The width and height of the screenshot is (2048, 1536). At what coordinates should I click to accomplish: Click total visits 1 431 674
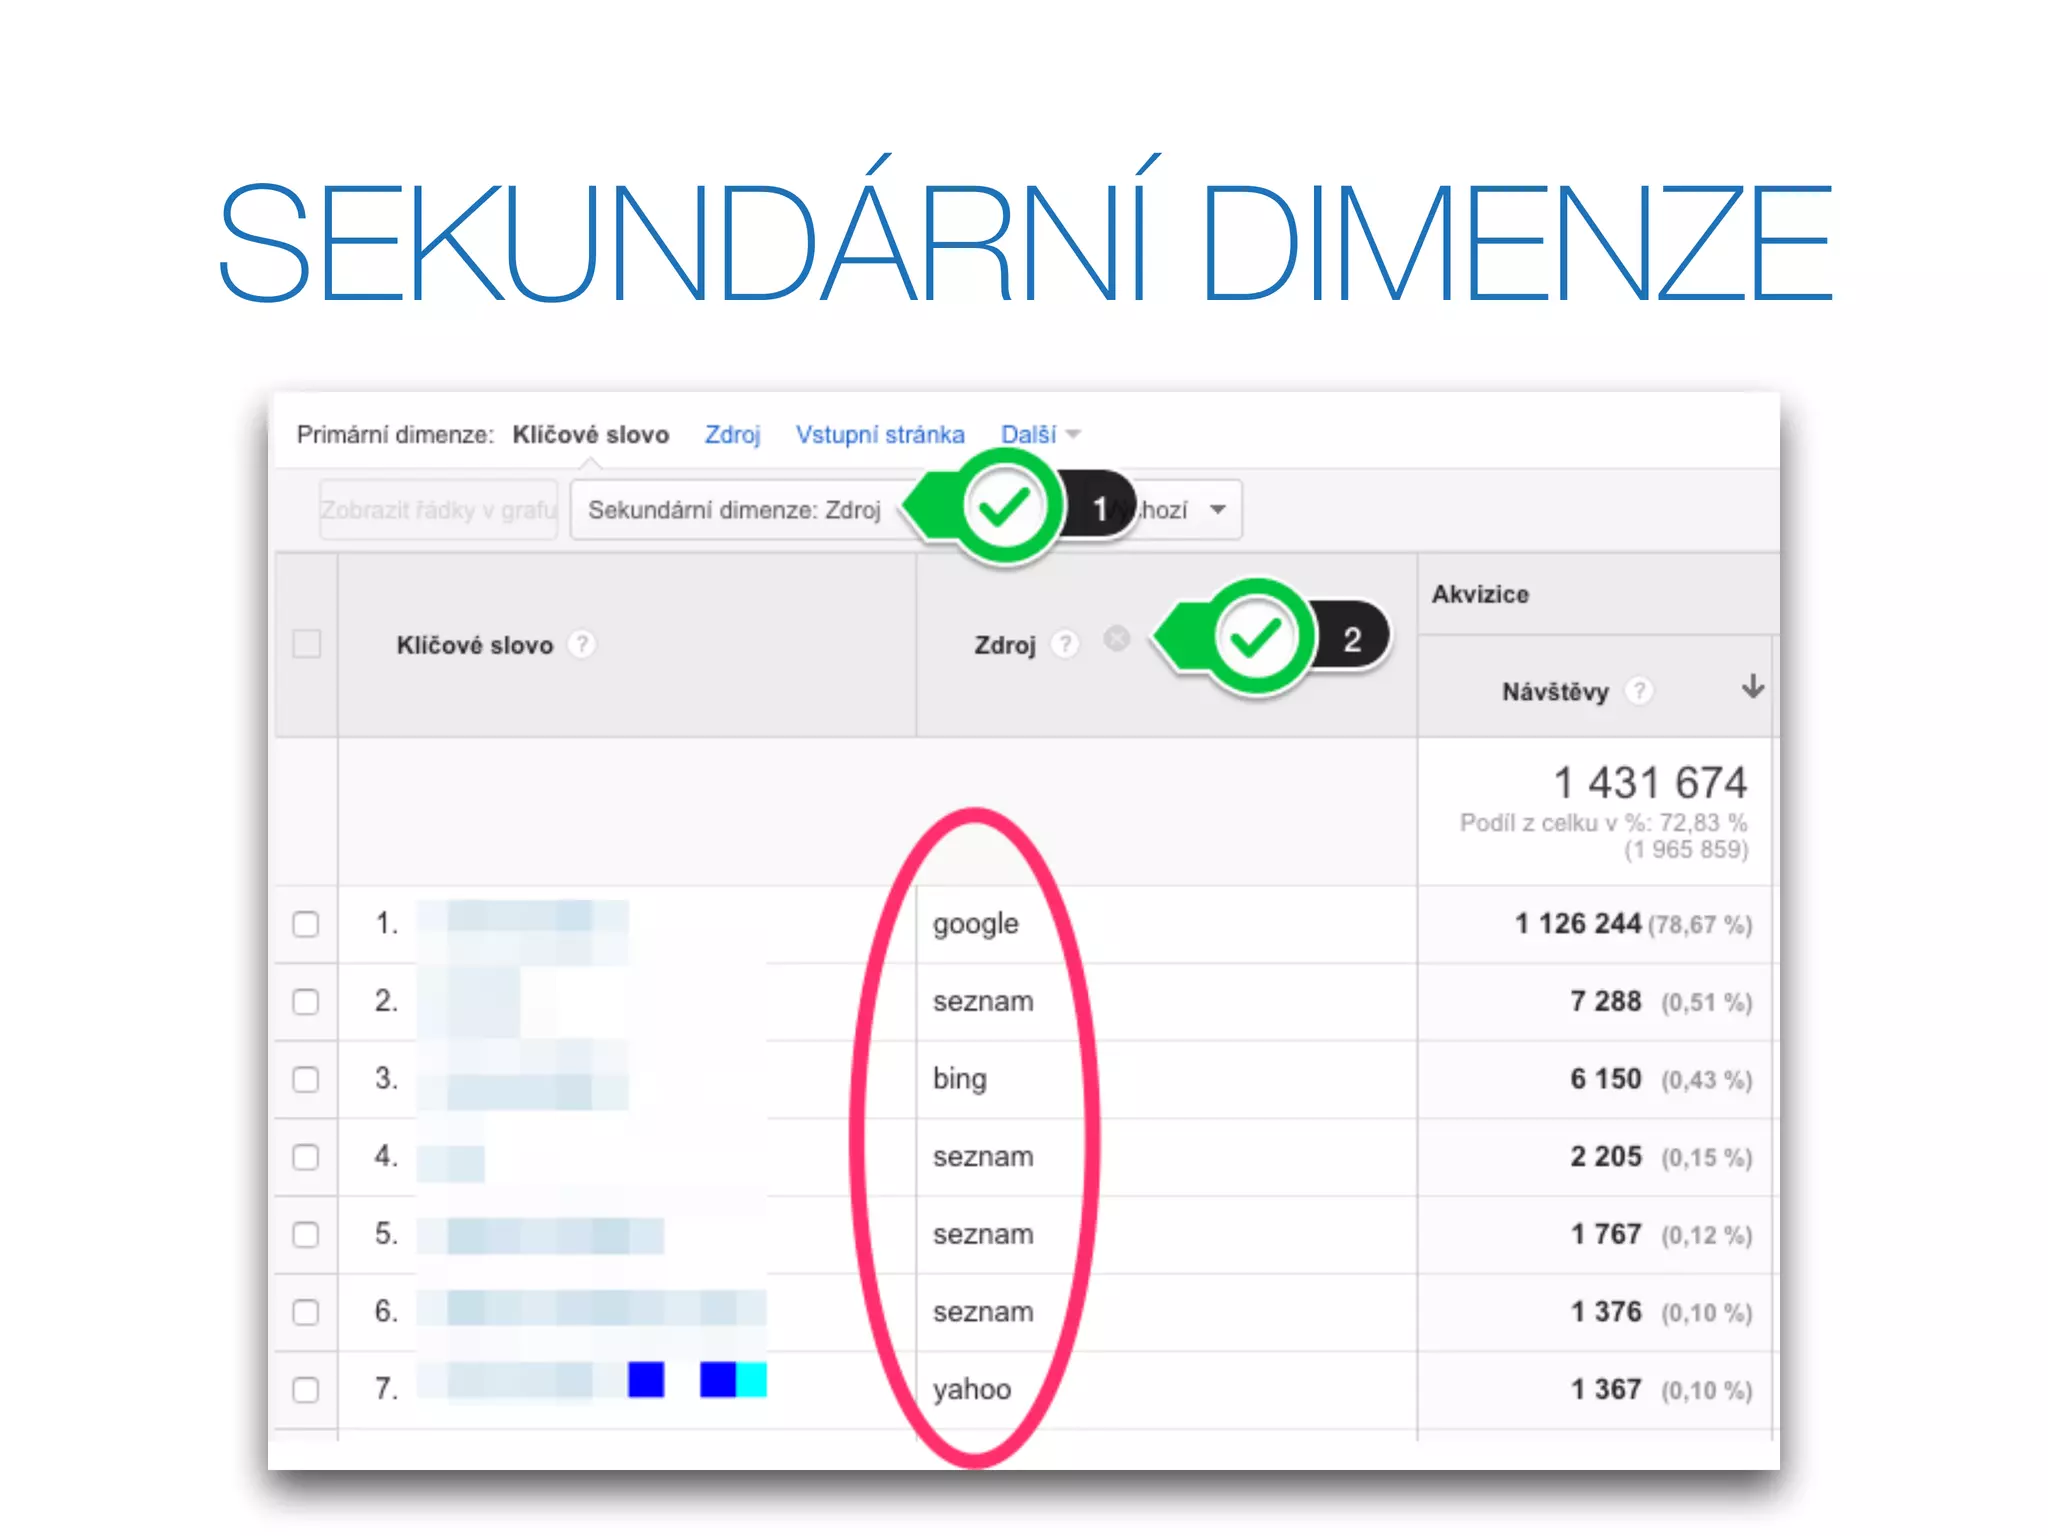tap(1650, 782)
